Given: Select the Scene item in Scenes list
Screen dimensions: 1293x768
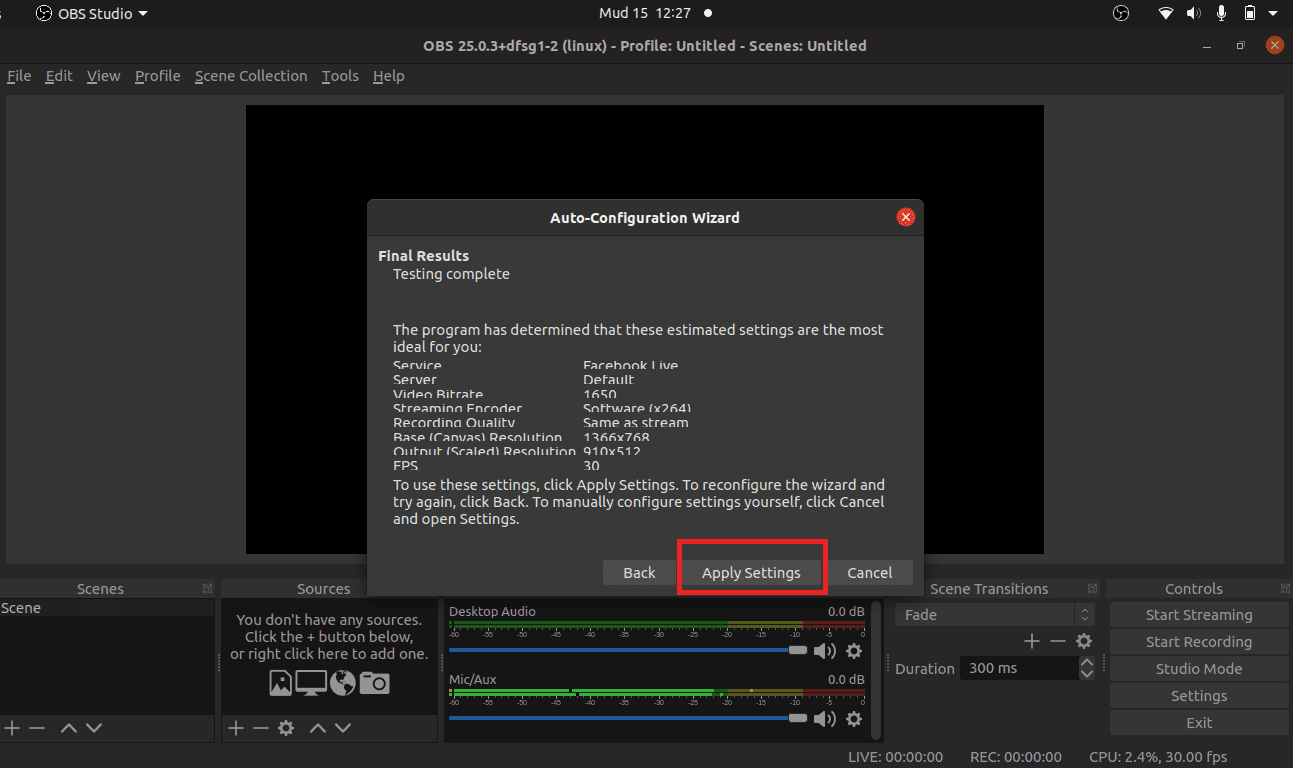Looking at the screenshot, I should click(x=107, y=608).
